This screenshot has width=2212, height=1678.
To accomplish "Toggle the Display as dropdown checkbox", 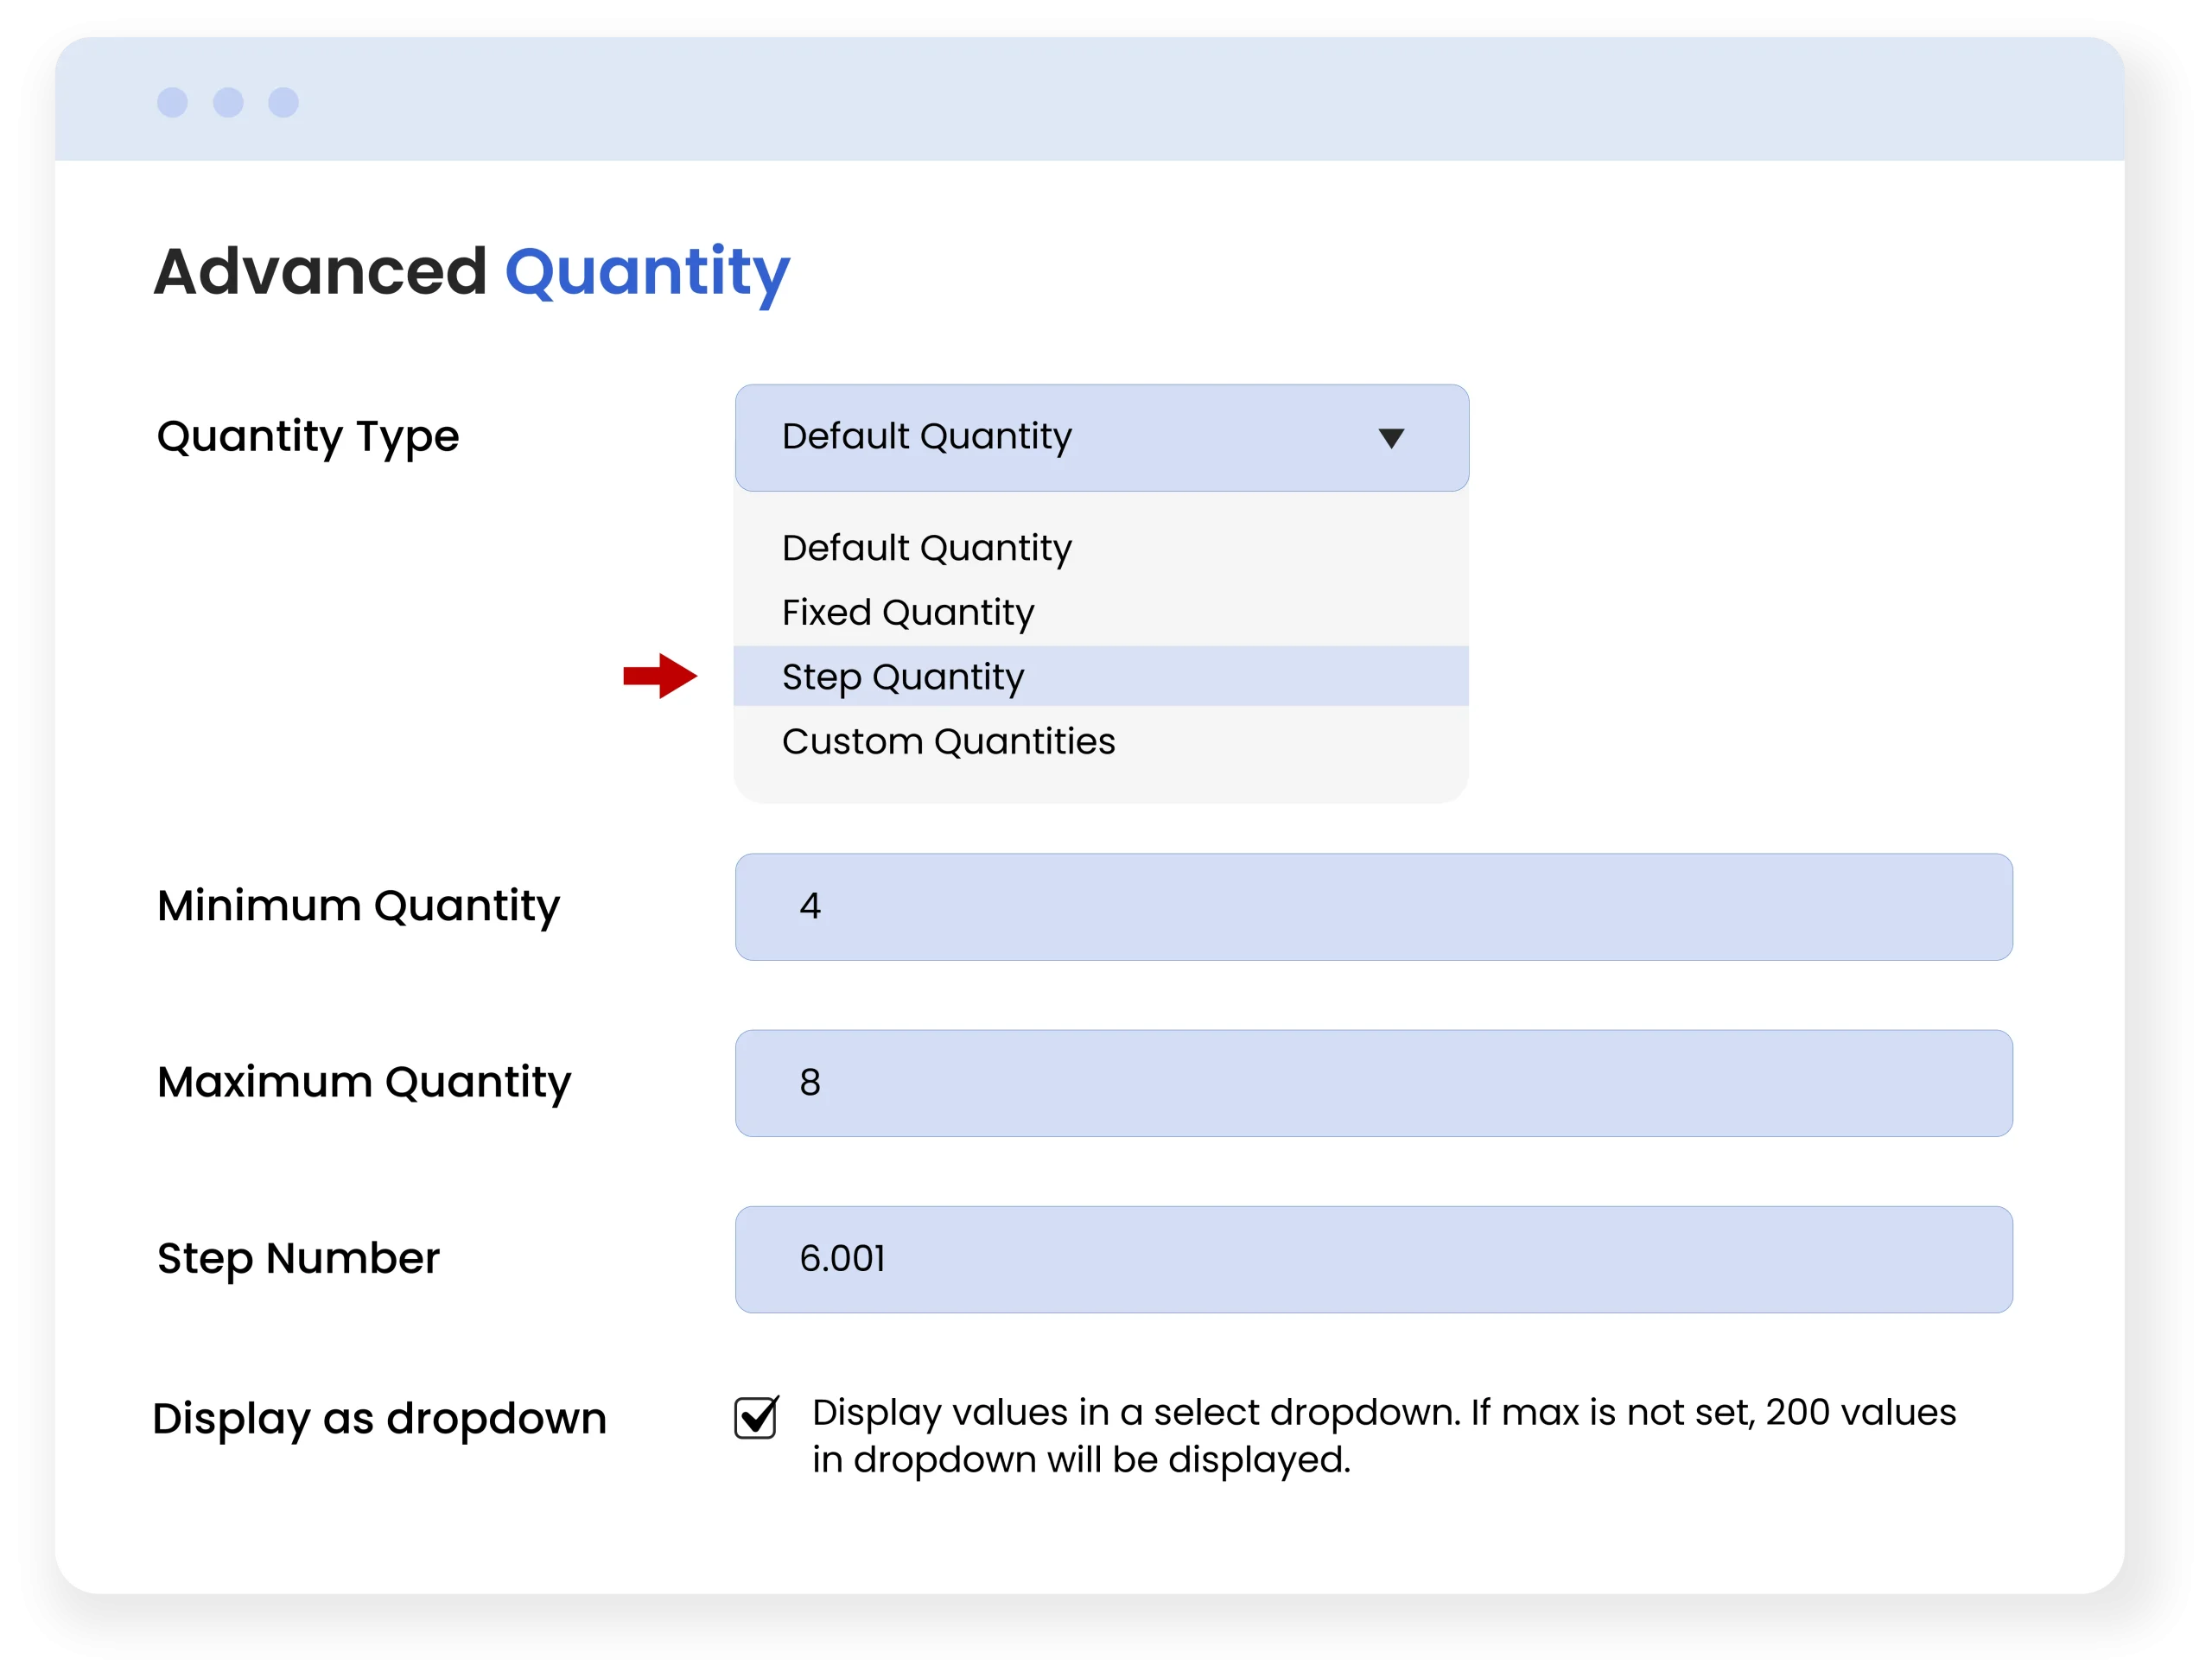I will coord(756,1417).
